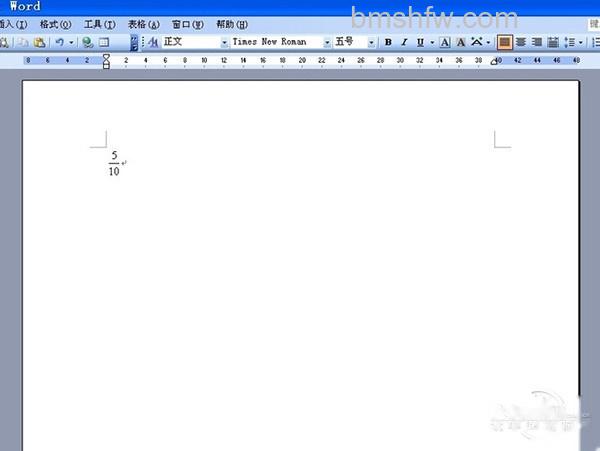This screenshot has width=600, height=451.
Task: Open the style dropdown showing 正文
Action: (224, 42)
